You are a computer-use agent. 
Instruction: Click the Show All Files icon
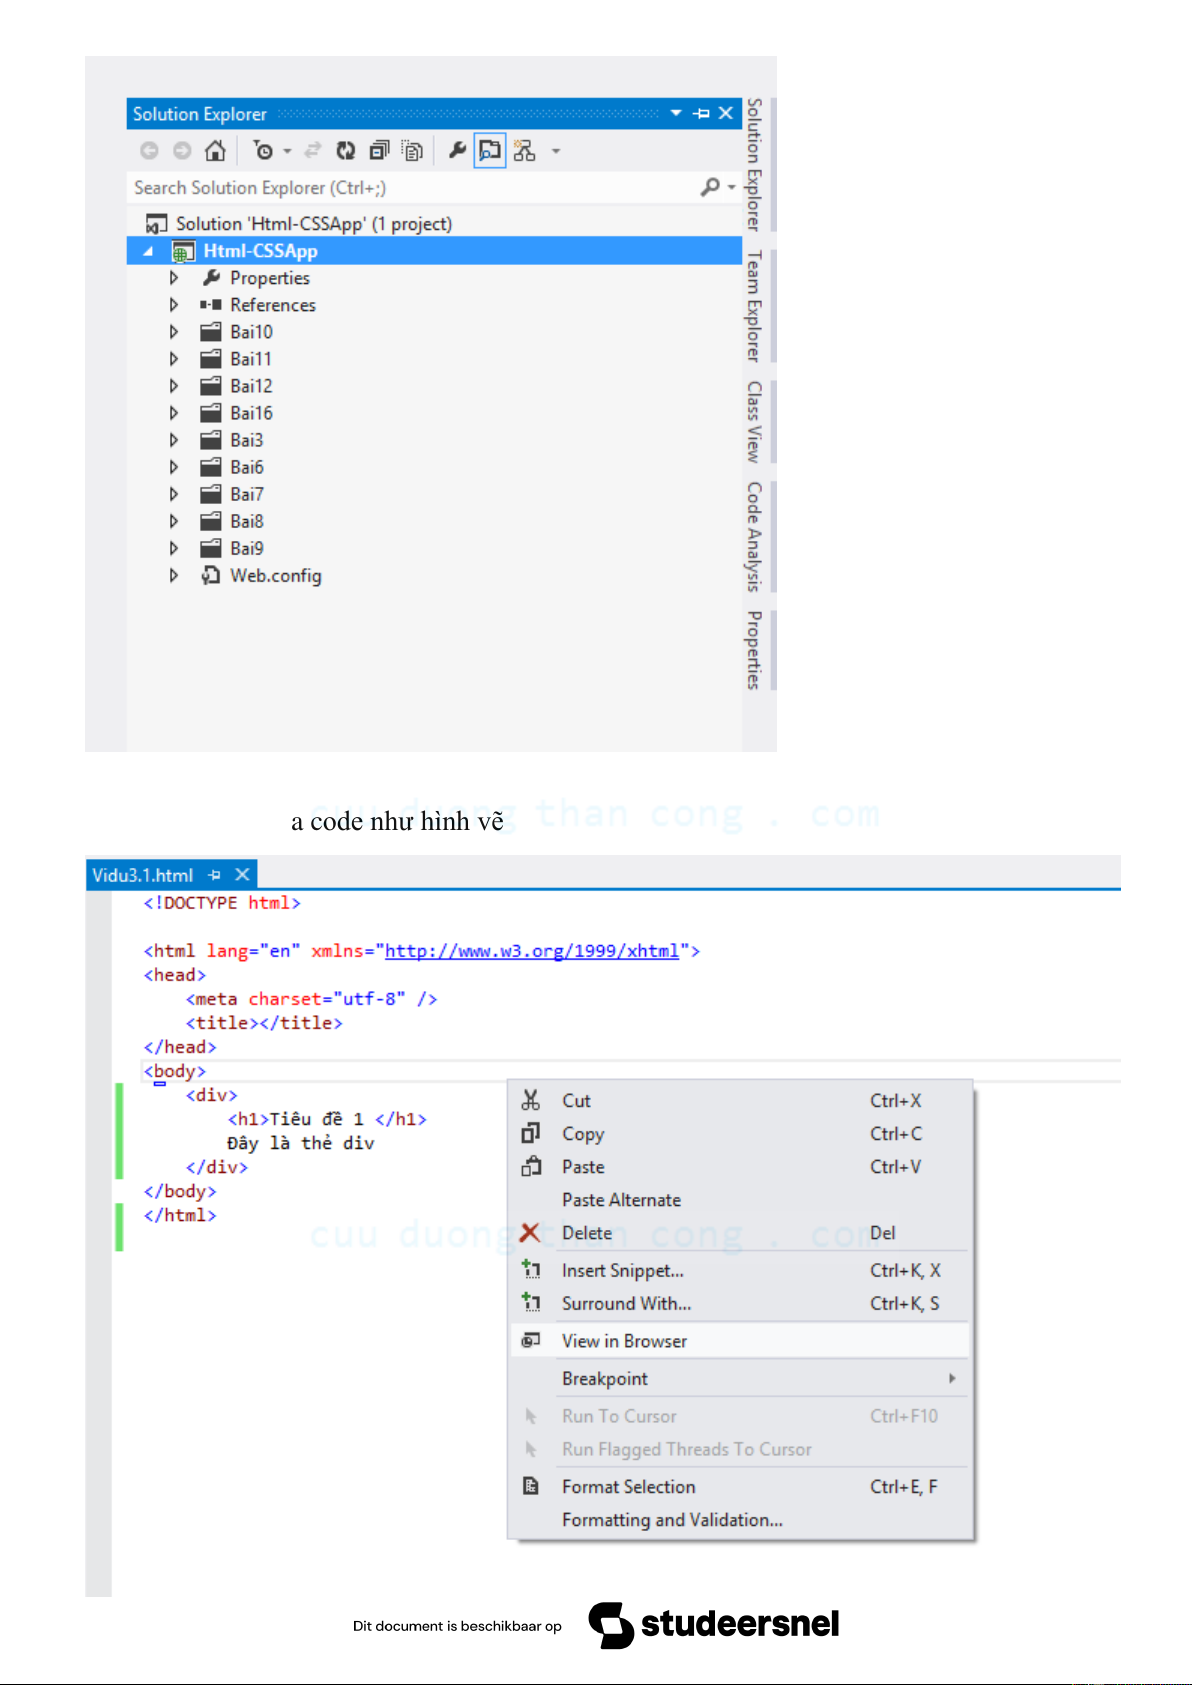coord(412,151)
